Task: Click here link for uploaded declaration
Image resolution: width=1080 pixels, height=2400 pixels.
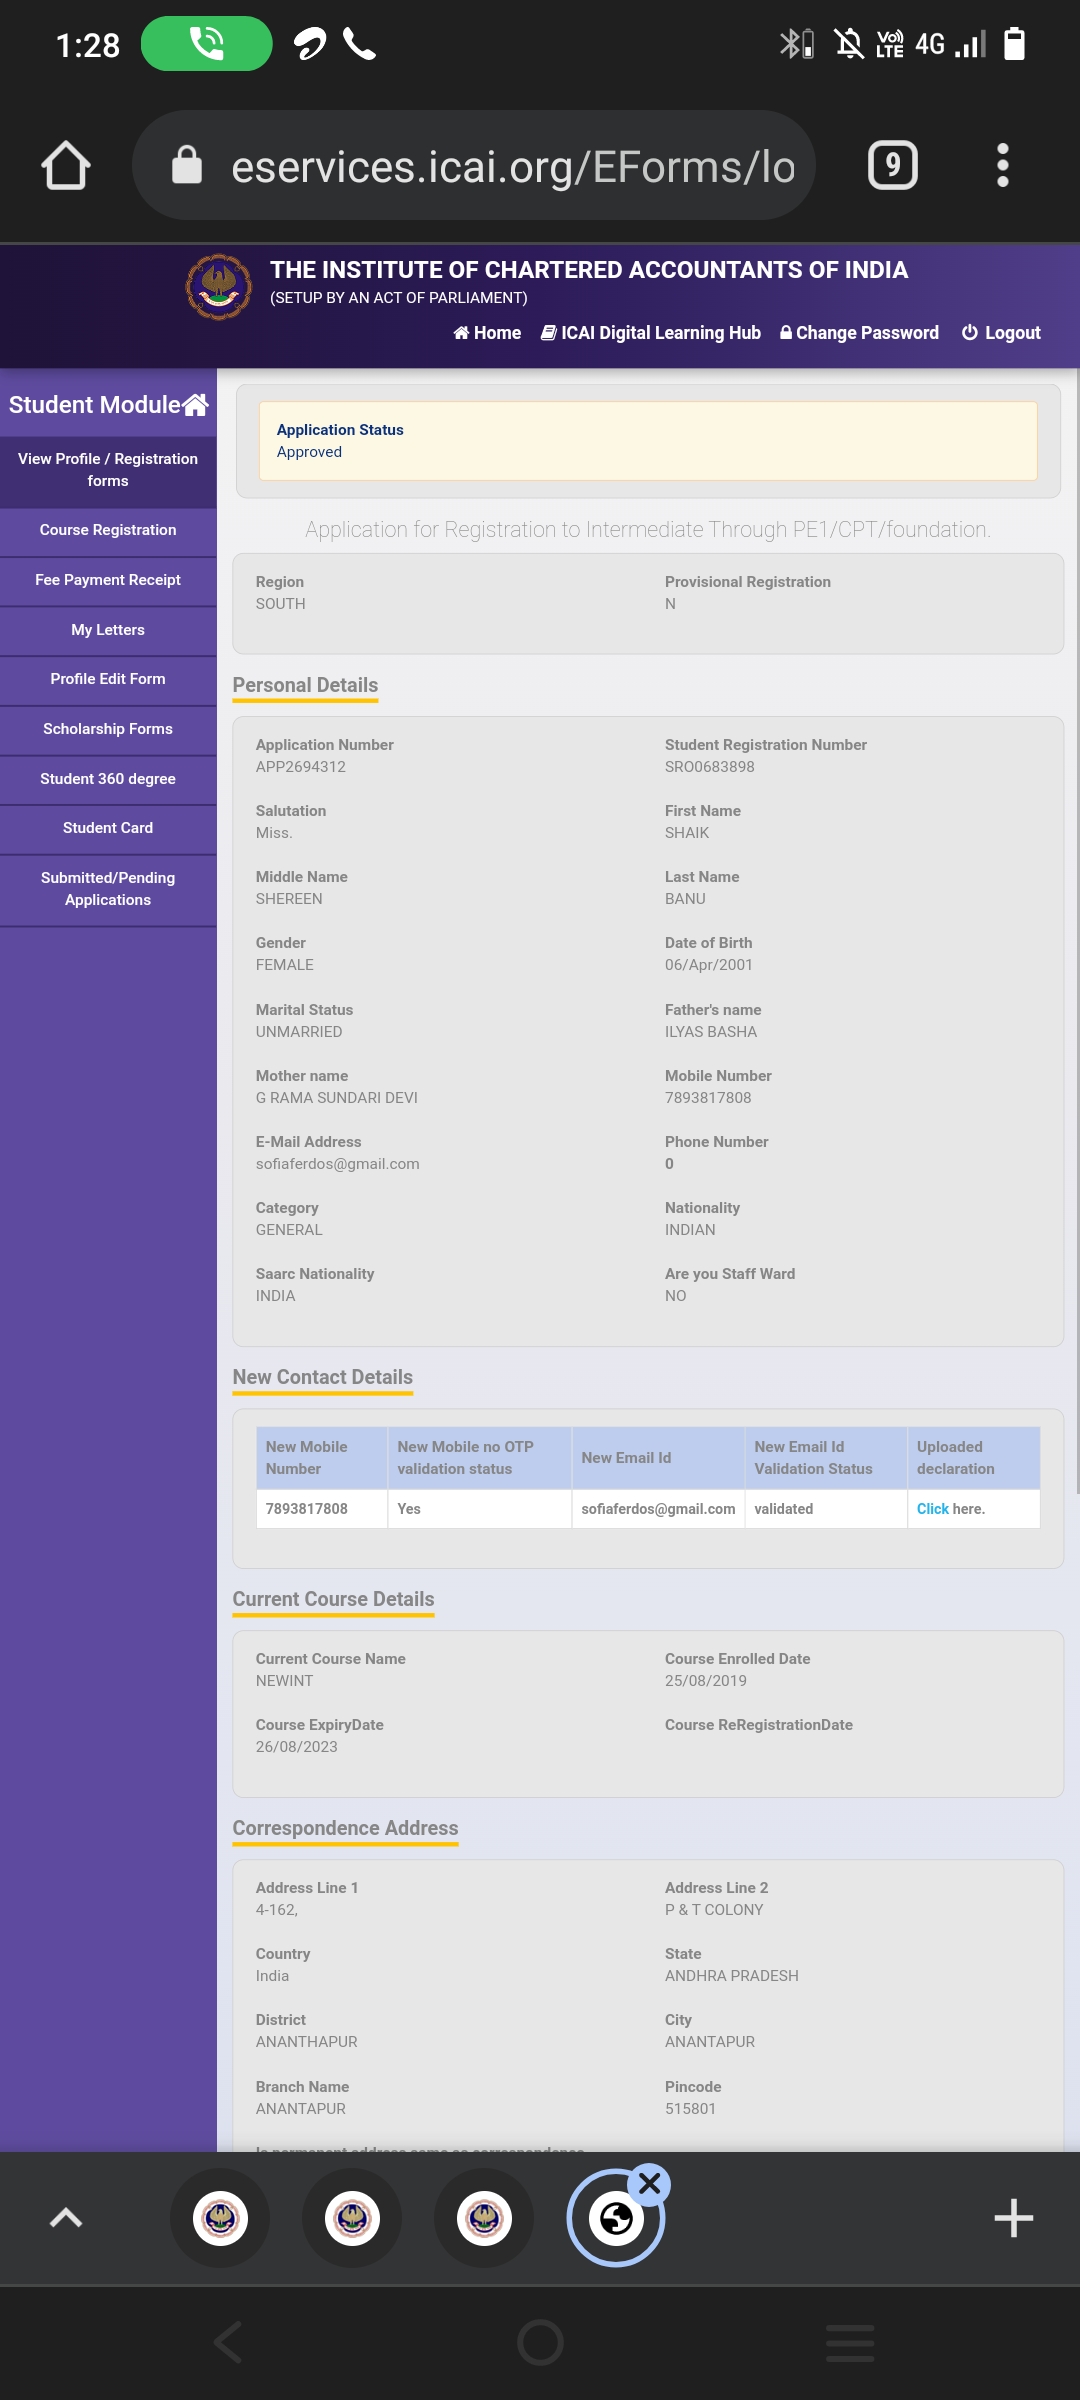Action: pos(933,1509)
